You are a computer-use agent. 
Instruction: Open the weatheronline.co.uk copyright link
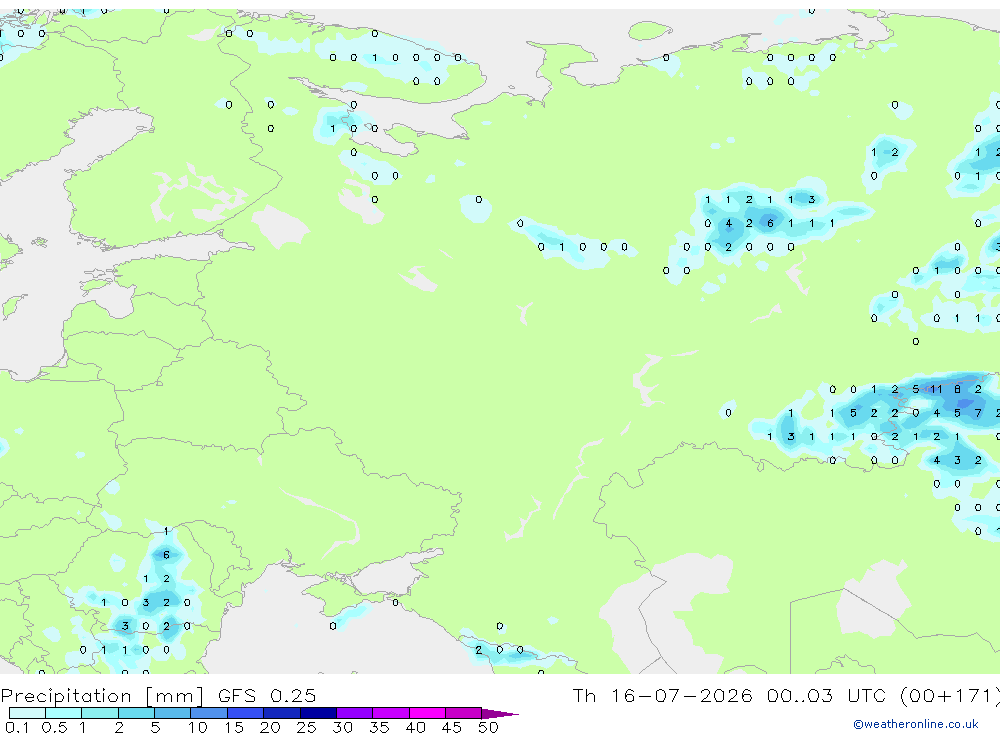916,724
